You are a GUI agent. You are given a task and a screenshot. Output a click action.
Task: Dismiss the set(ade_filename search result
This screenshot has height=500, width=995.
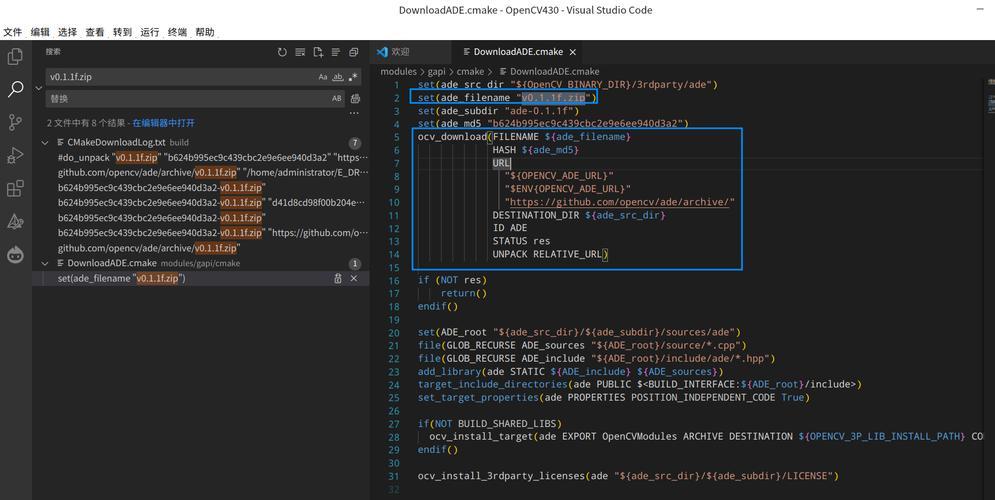pyautogui.click(x=354, y=279)
